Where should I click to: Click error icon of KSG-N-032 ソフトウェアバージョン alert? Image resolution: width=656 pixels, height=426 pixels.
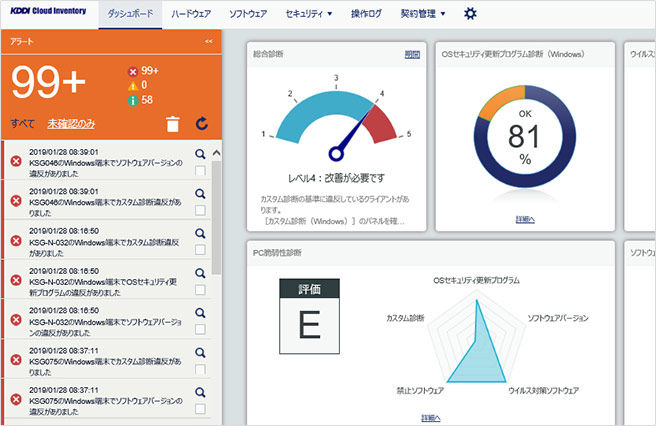click(x=16, y=320)
